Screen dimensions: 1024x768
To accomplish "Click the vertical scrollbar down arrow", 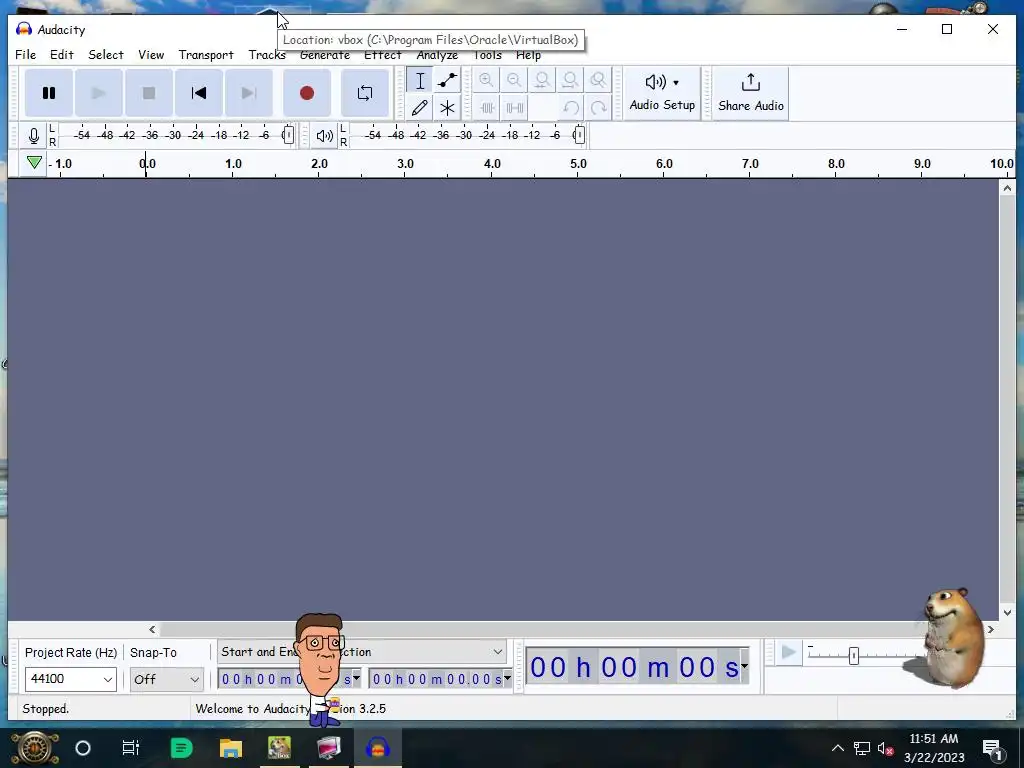I will click(1007, 613).
